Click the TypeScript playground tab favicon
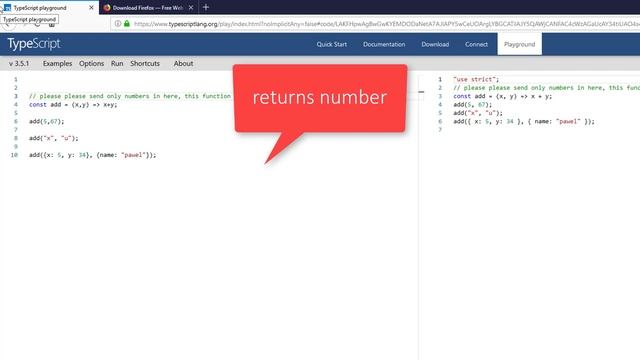The width and height of the screenshot is (640, 360). [7, 8]
